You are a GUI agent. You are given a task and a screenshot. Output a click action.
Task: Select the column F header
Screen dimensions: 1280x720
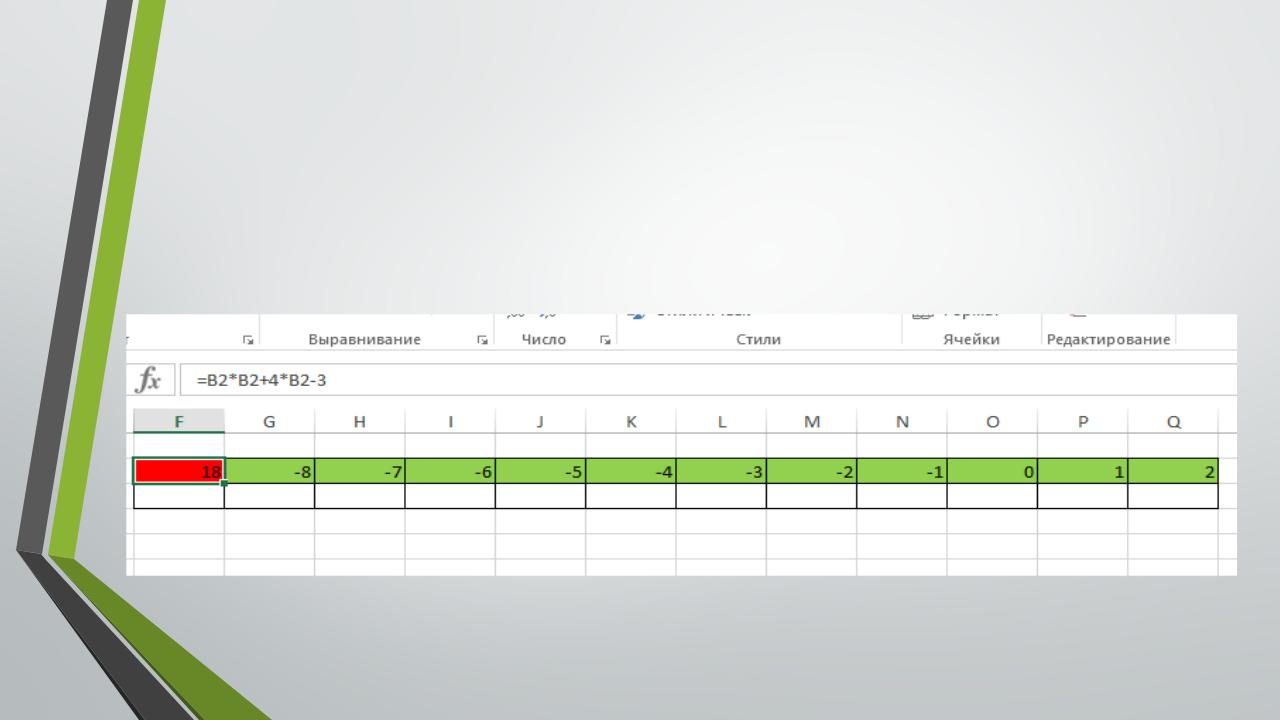179,421
